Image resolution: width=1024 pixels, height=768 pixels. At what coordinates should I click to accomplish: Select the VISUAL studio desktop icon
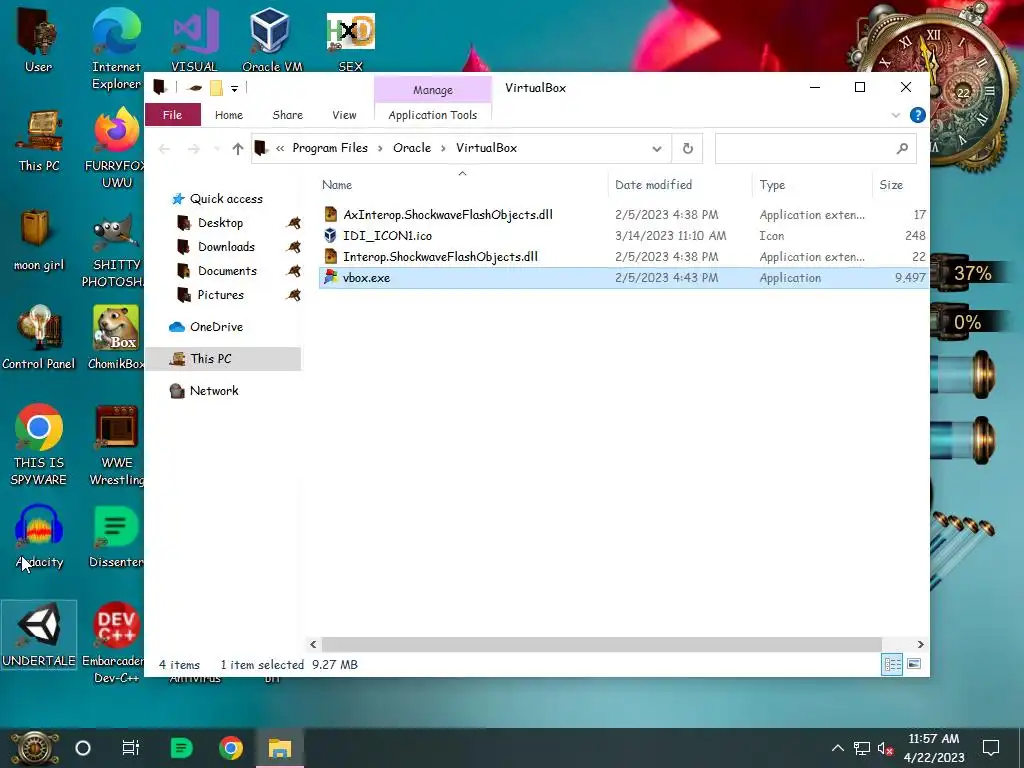[194, 40]
